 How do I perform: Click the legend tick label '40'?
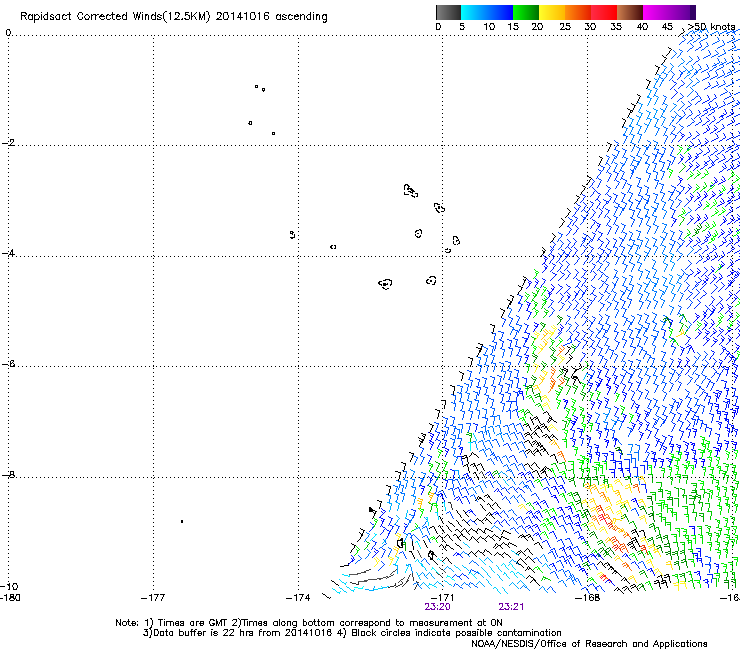(642, 27)
